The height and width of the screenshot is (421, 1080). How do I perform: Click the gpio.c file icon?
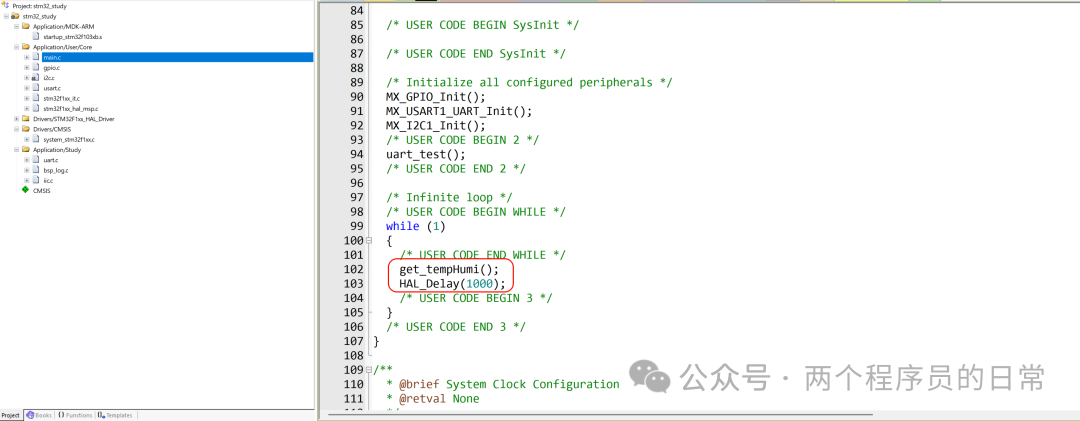click(x=36, y=68)
